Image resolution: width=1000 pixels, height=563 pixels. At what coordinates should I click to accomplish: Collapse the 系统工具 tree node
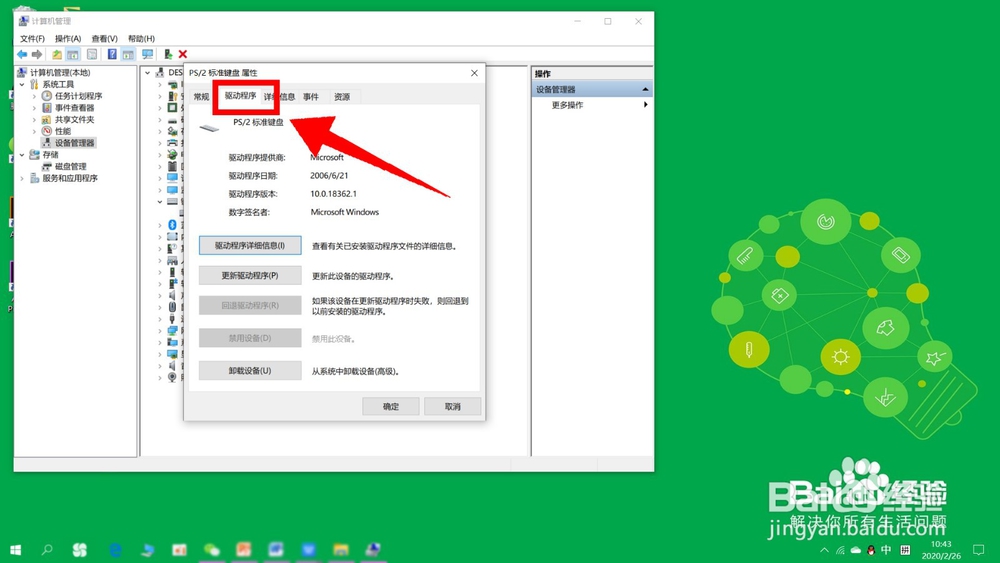click(x=22, y=84)
